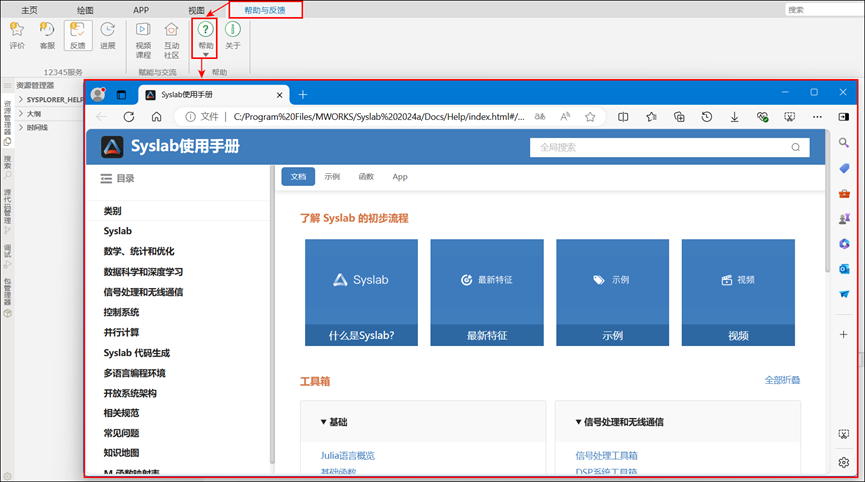Open the 什么是Syslab? tile
The height and width of the screenshot is (482, 865).
pos(361,292)
